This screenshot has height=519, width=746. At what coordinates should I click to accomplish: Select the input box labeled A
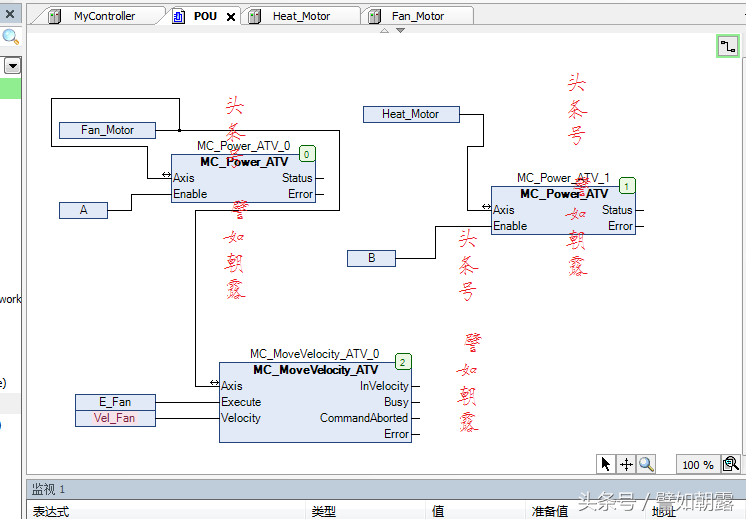pyautogui.click(x=83, y=210)
